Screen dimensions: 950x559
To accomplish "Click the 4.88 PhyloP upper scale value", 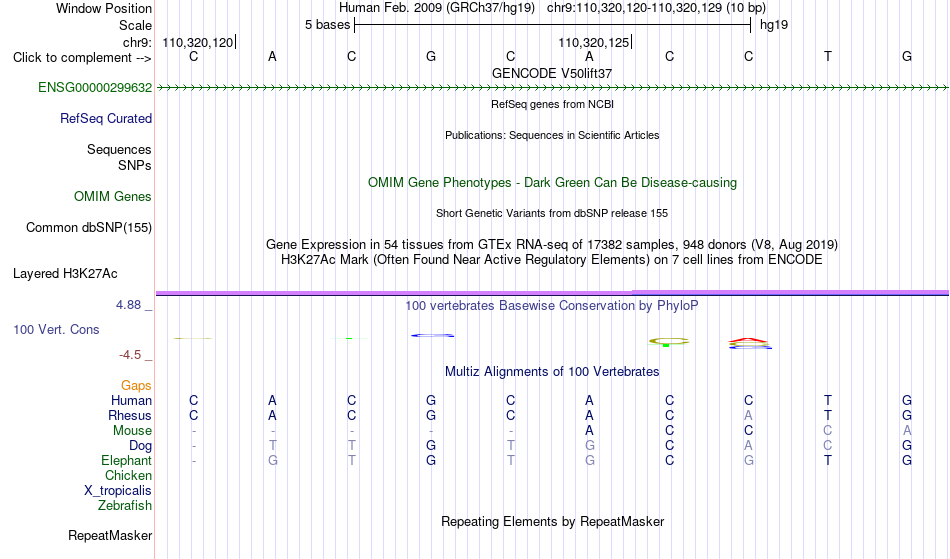I will click(129, 305).
